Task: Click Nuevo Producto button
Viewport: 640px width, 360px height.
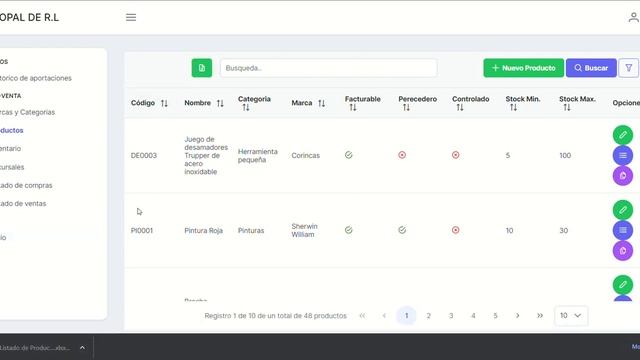Action: tap(524, 68)
